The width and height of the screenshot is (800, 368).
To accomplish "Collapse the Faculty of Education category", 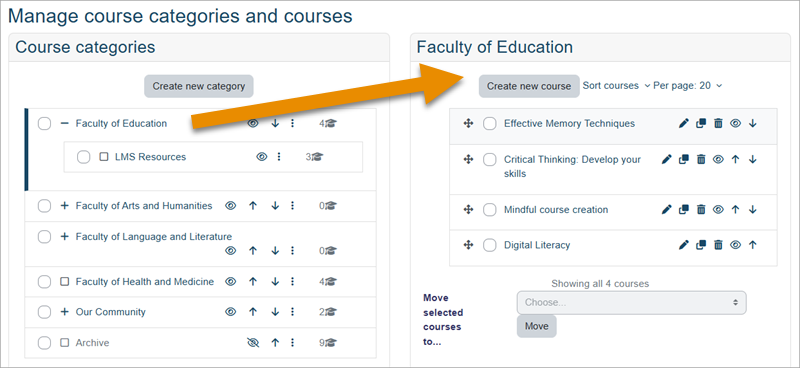I will coord(64,124).
